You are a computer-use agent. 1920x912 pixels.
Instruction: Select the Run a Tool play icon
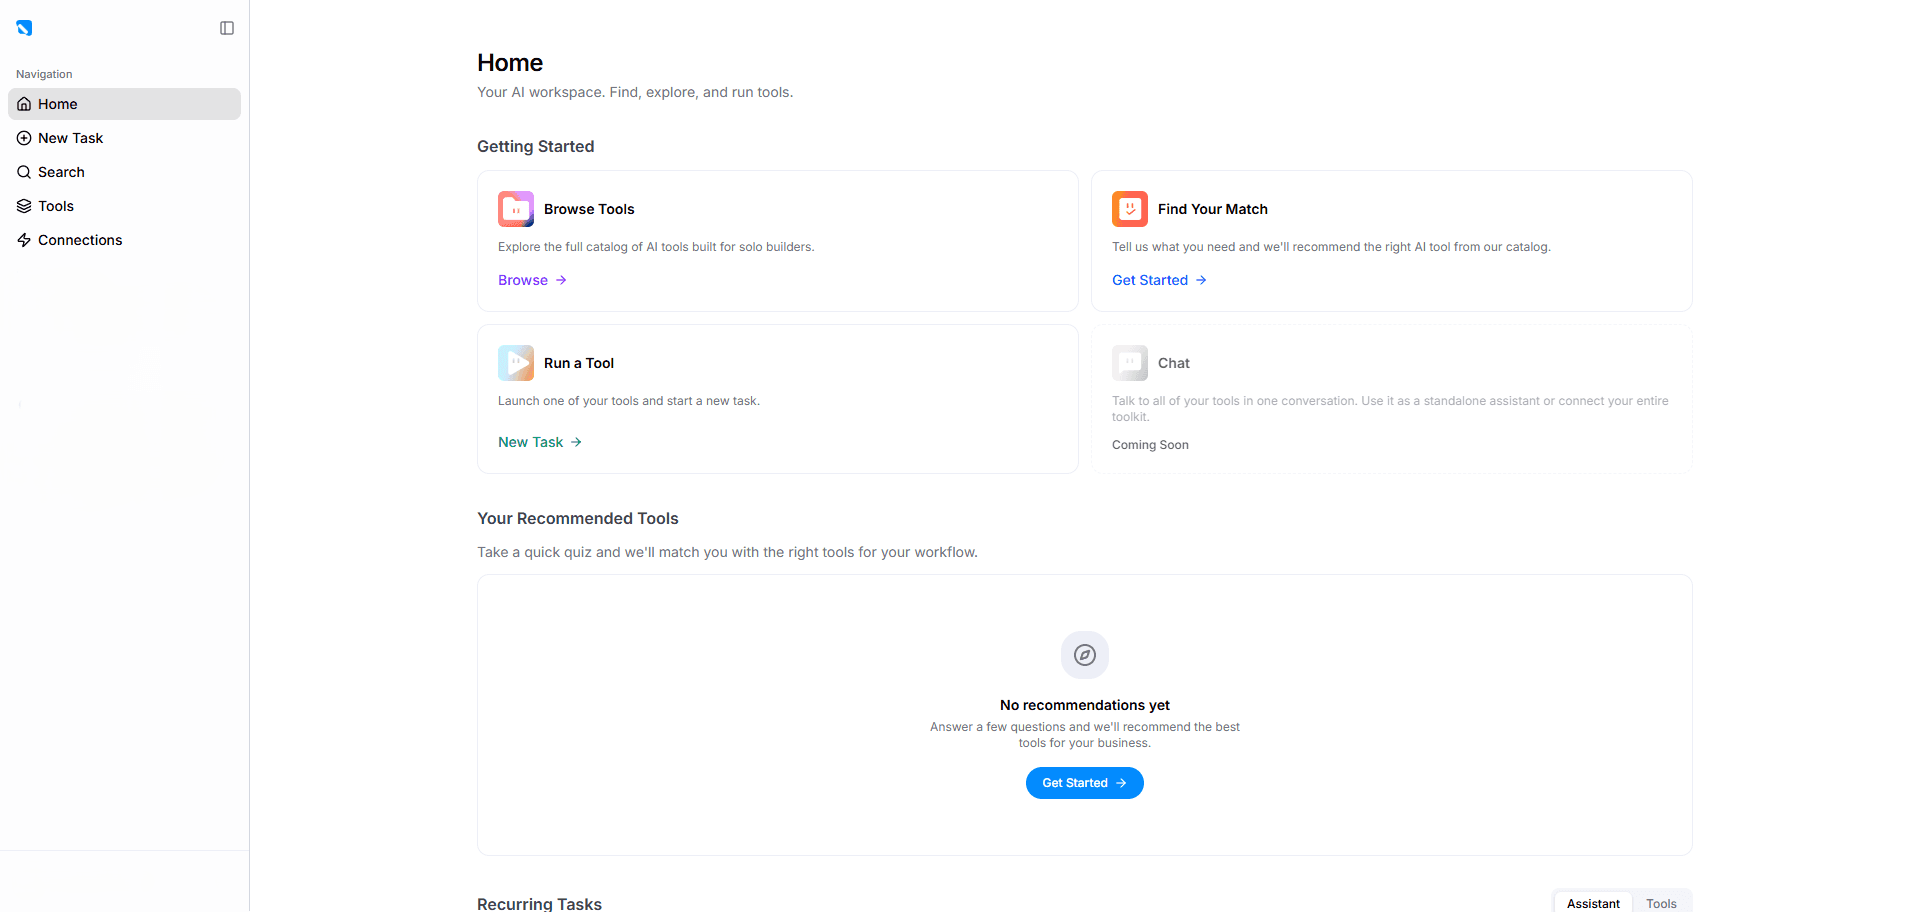pos(516,363)
